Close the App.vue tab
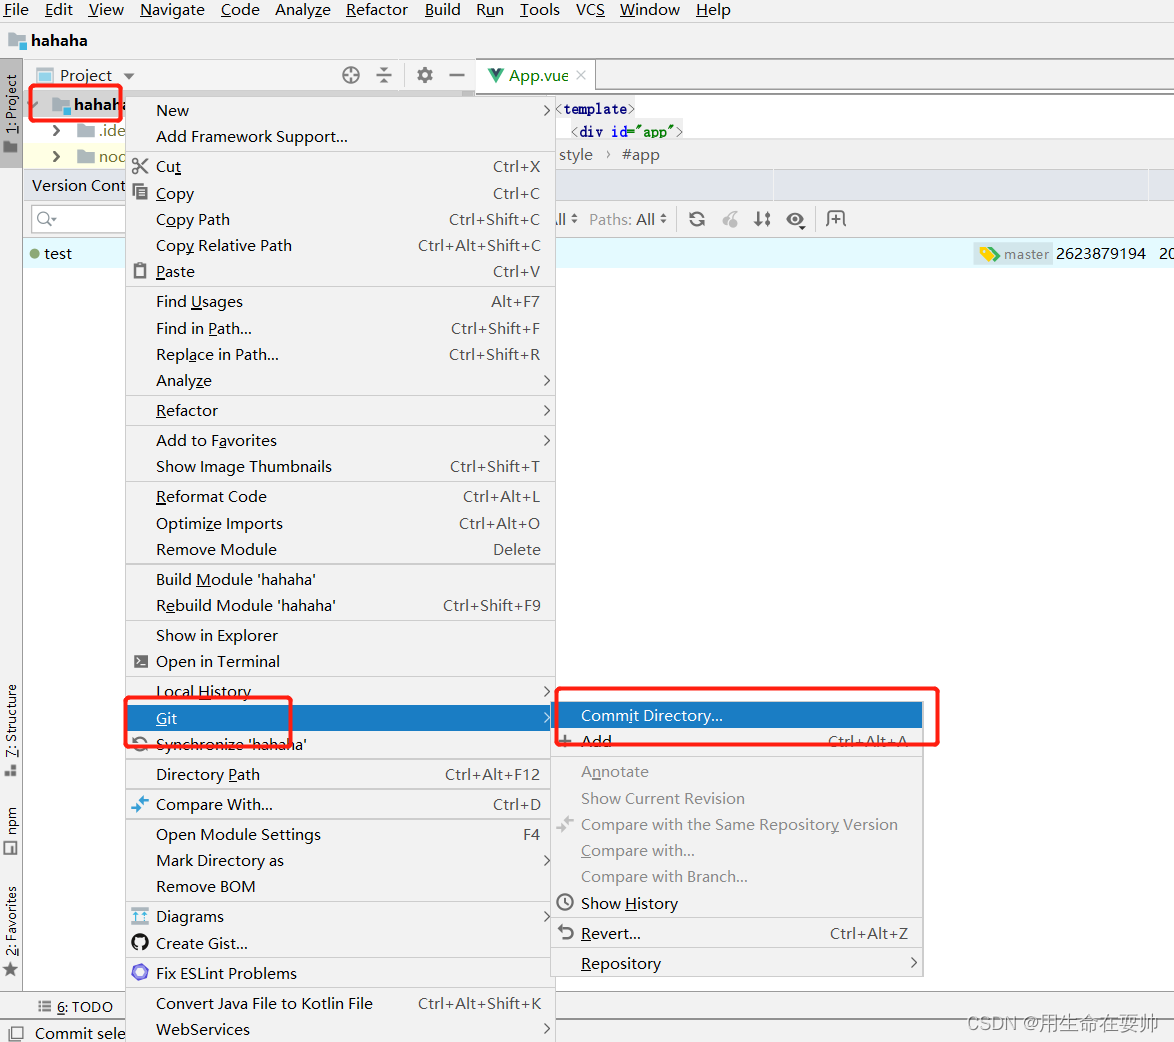Image resolution: width=1174 pixels, height=1042 pixels. 581,75
